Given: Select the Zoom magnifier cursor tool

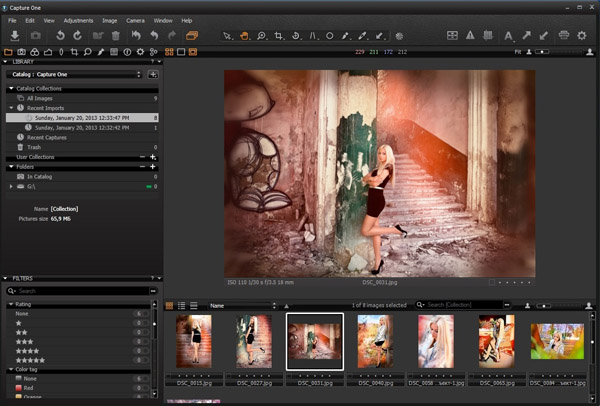Looking at the screenshot, I should click(262, 36).
